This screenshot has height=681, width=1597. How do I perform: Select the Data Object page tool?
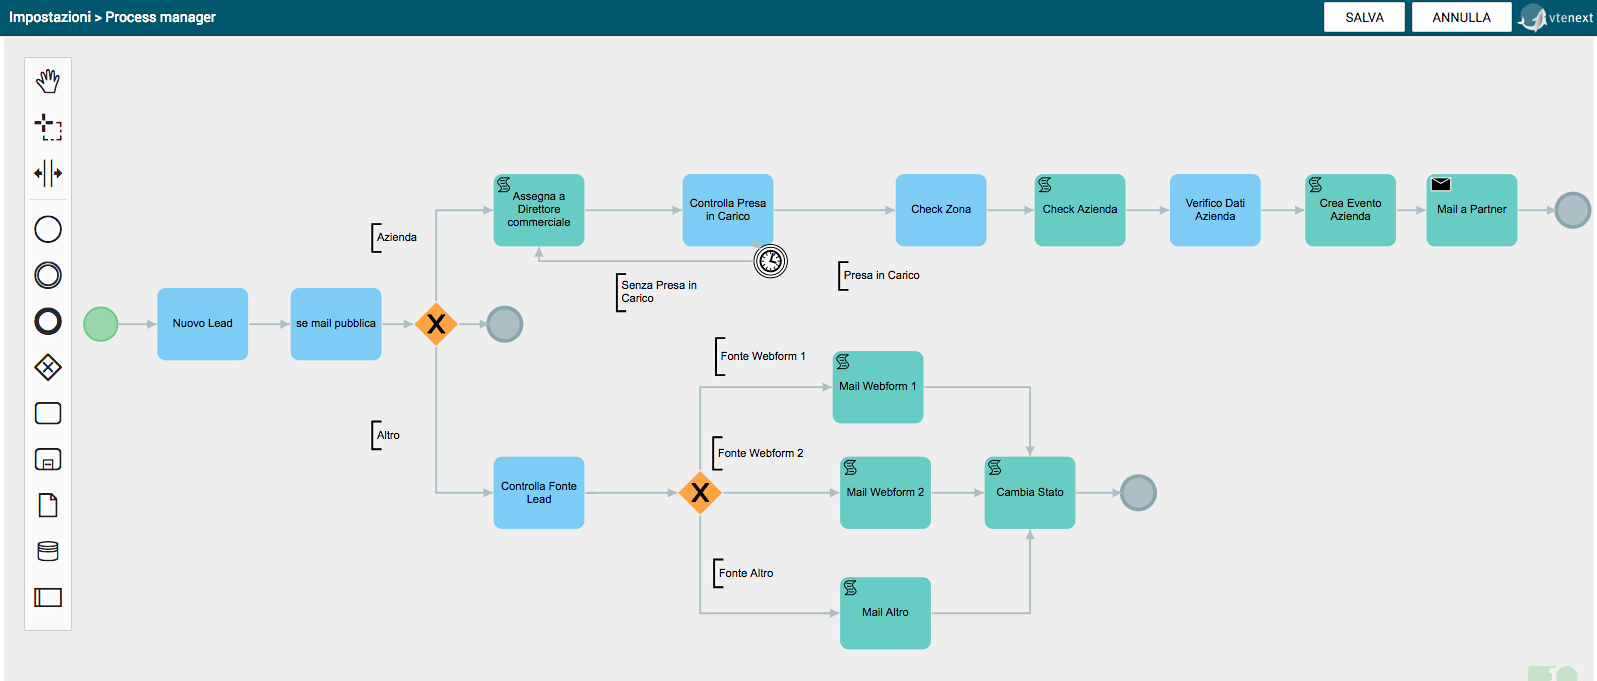pos(48,505)
